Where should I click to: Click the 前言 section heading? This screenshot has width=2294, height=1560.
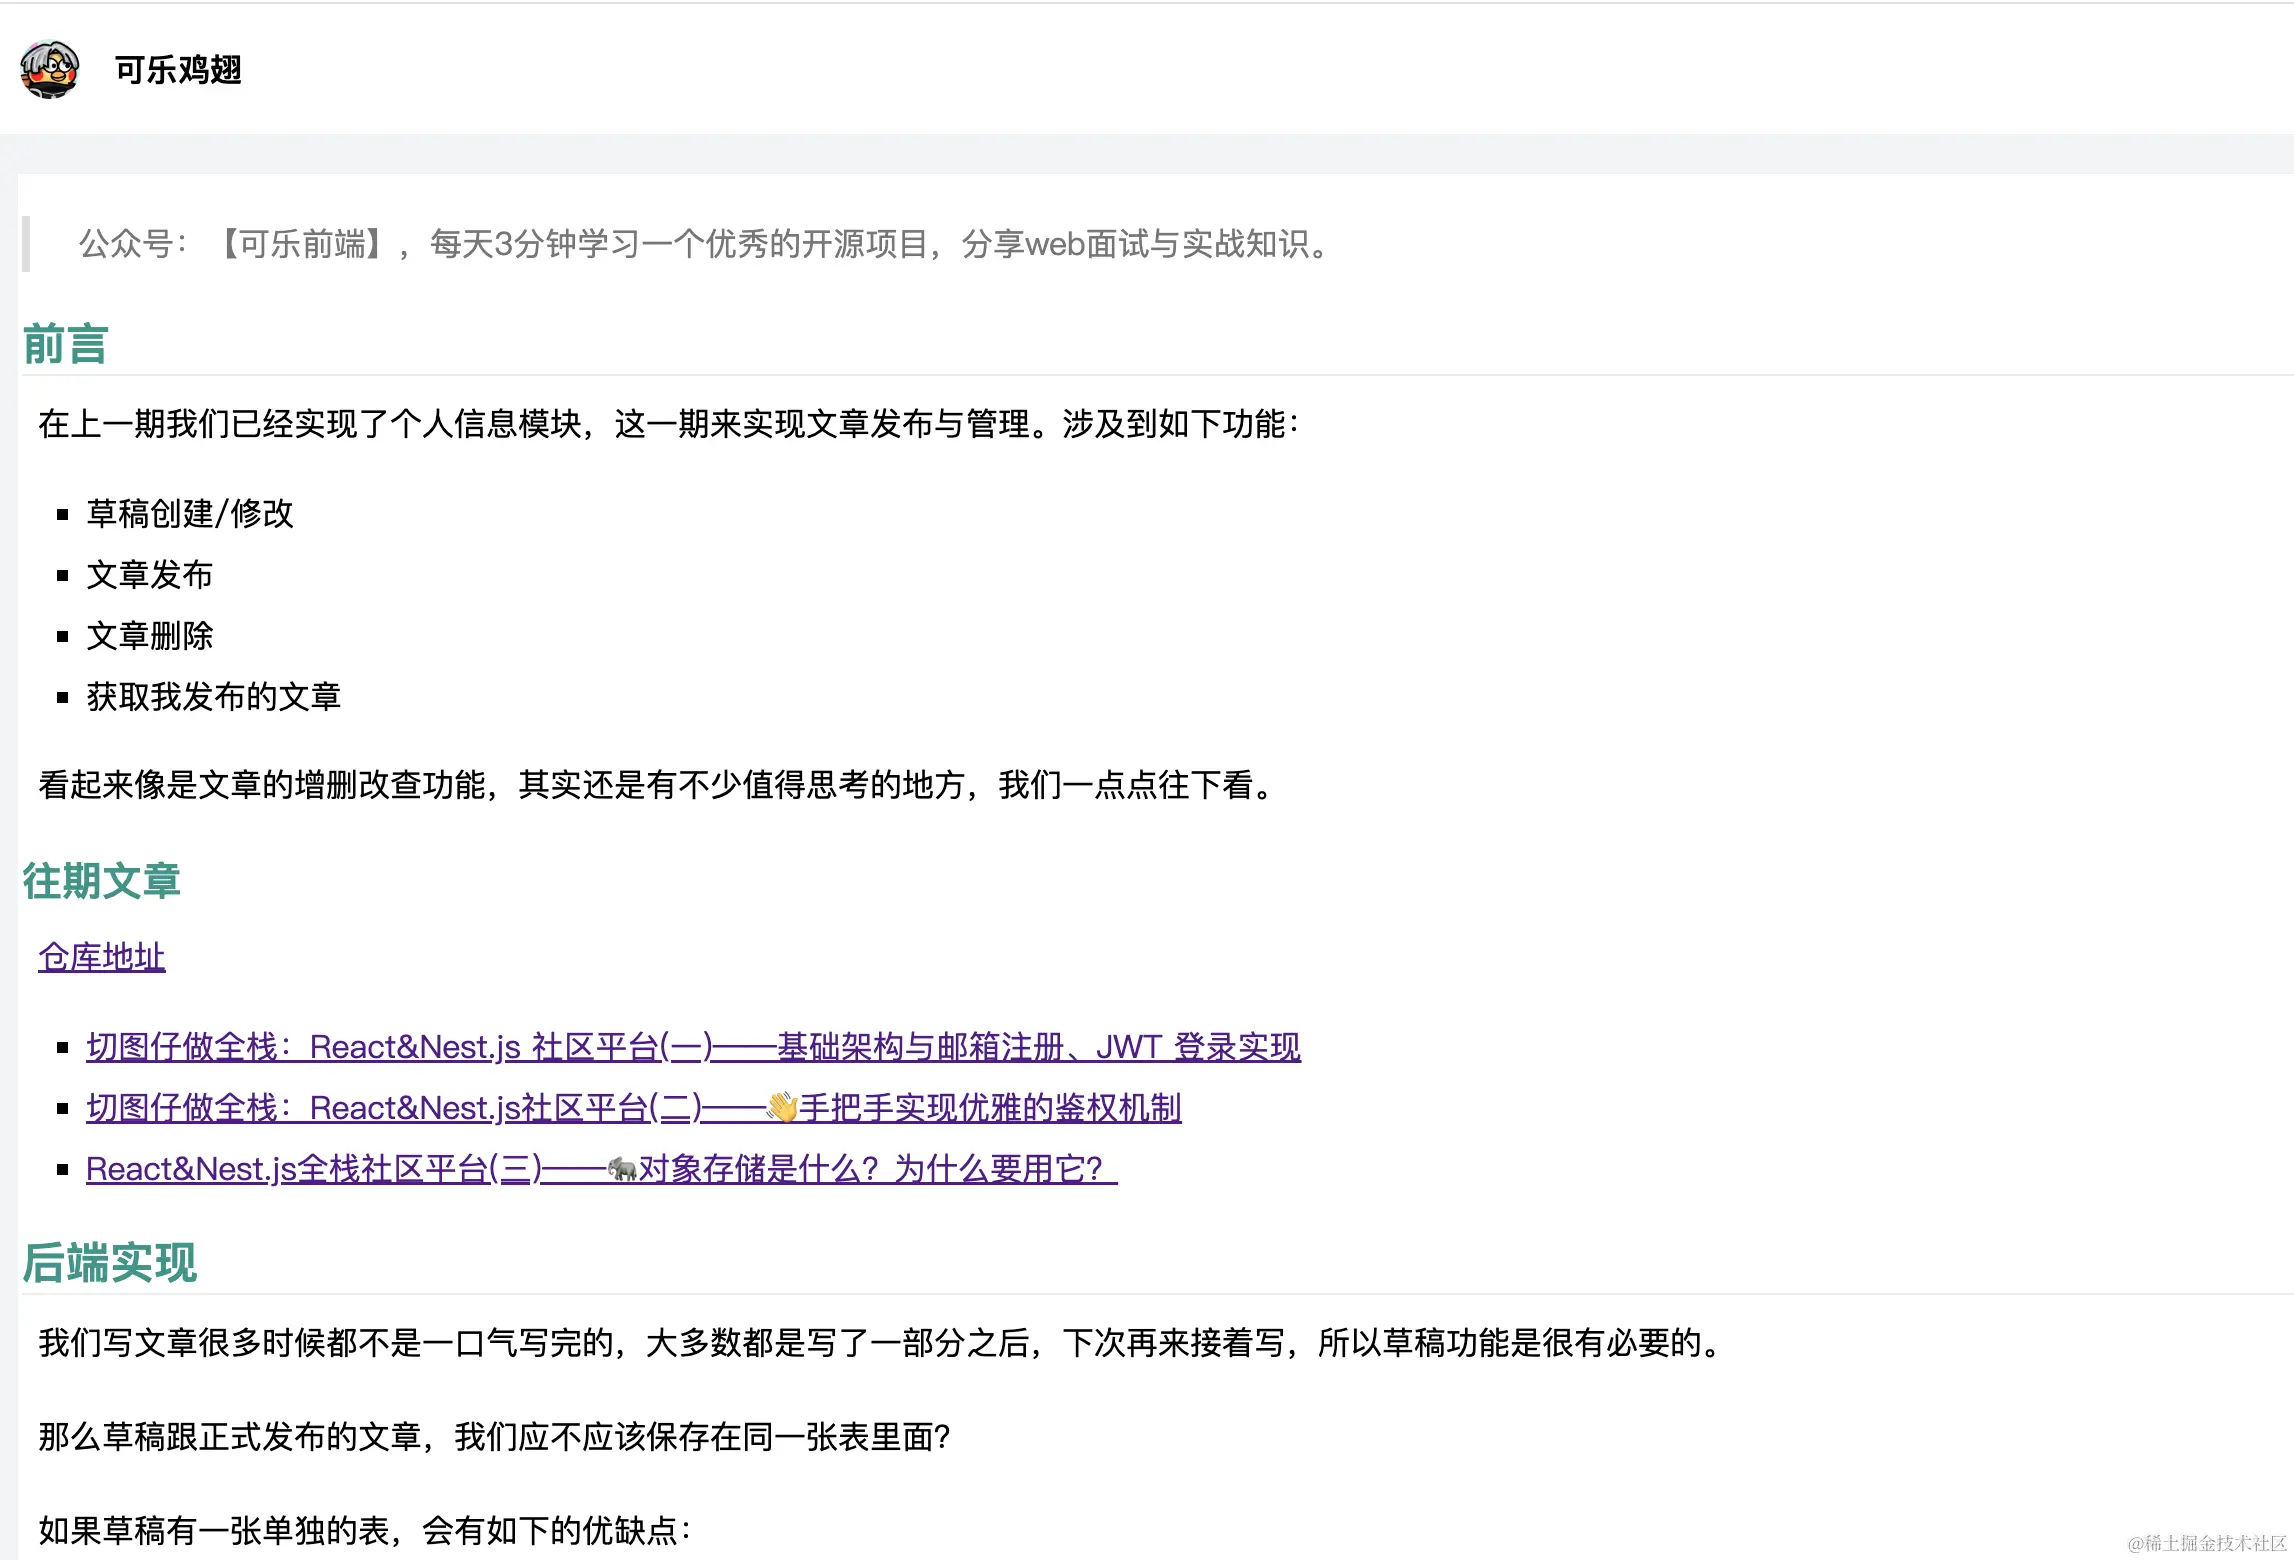click(x=65, y=343)
